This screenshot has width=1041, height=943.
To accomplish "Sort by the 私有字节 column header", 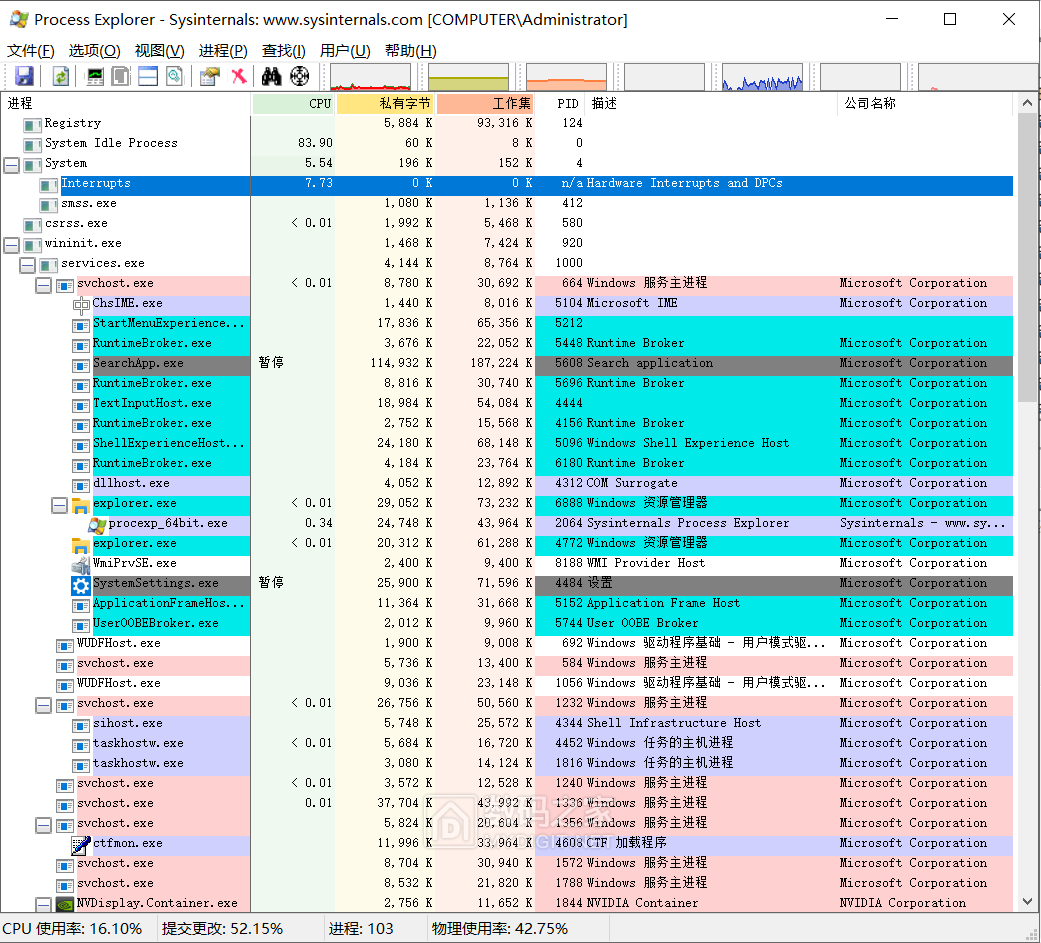I will [385, 104].
